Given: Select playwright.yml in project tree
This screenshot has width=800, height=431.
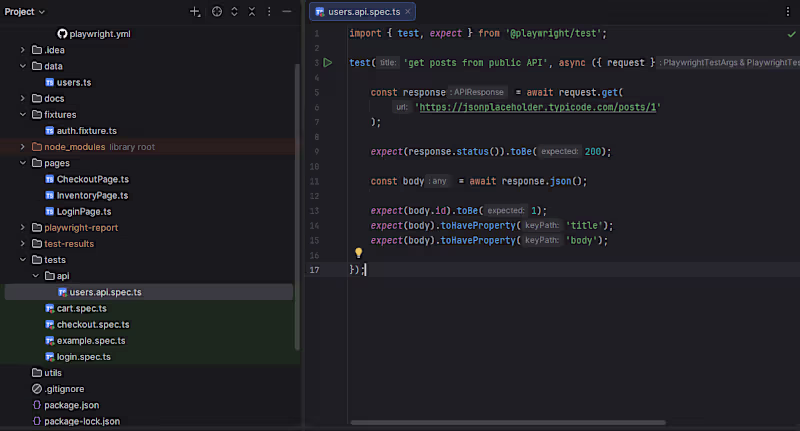Looking at the screenshot, I should coord(100,34).
